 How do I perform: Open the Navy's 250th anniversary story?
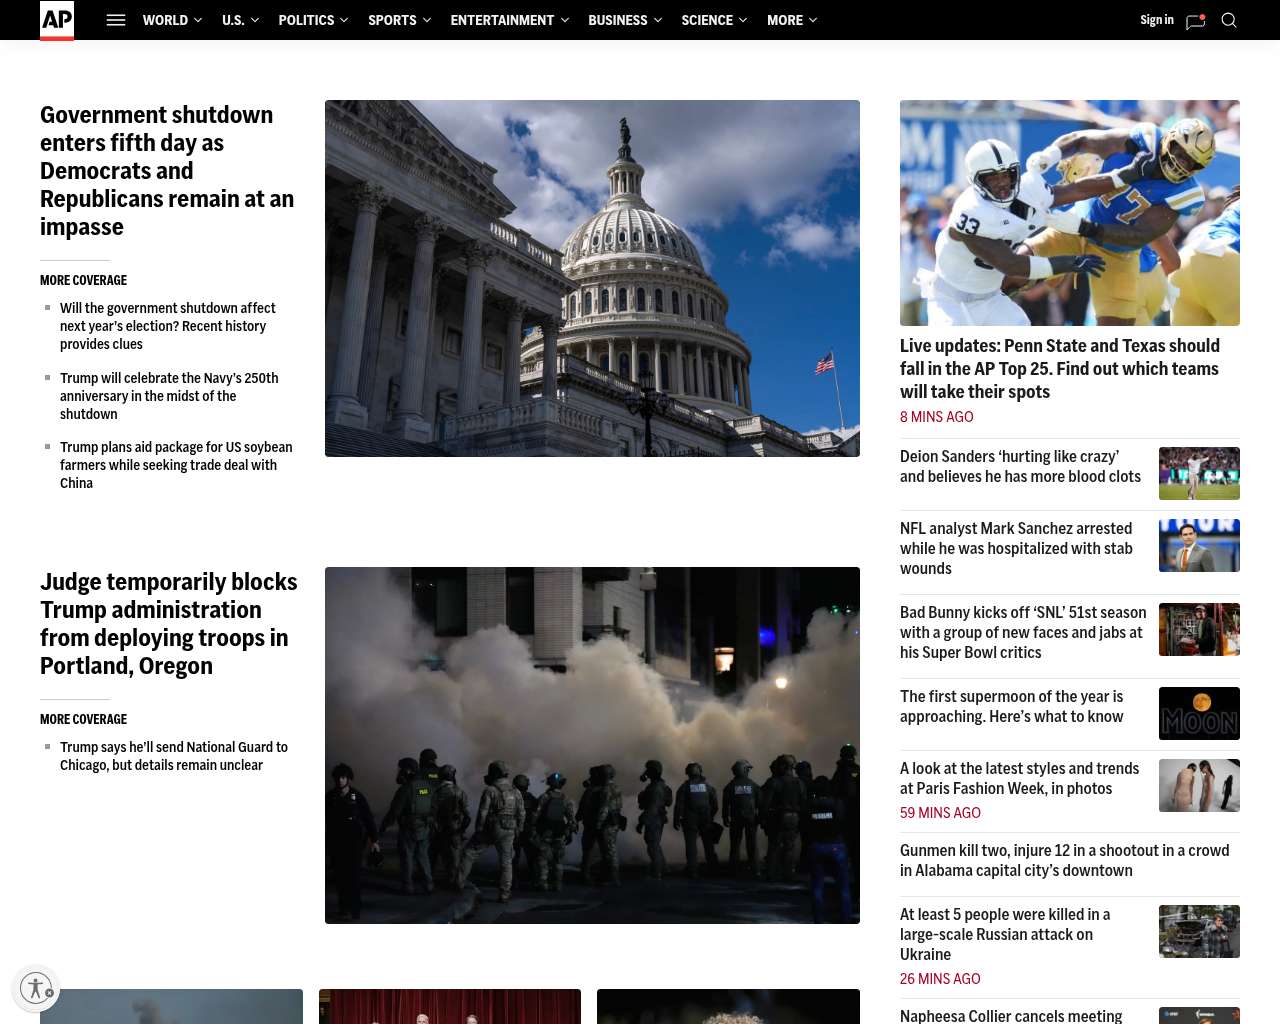[x=169, y=396]
